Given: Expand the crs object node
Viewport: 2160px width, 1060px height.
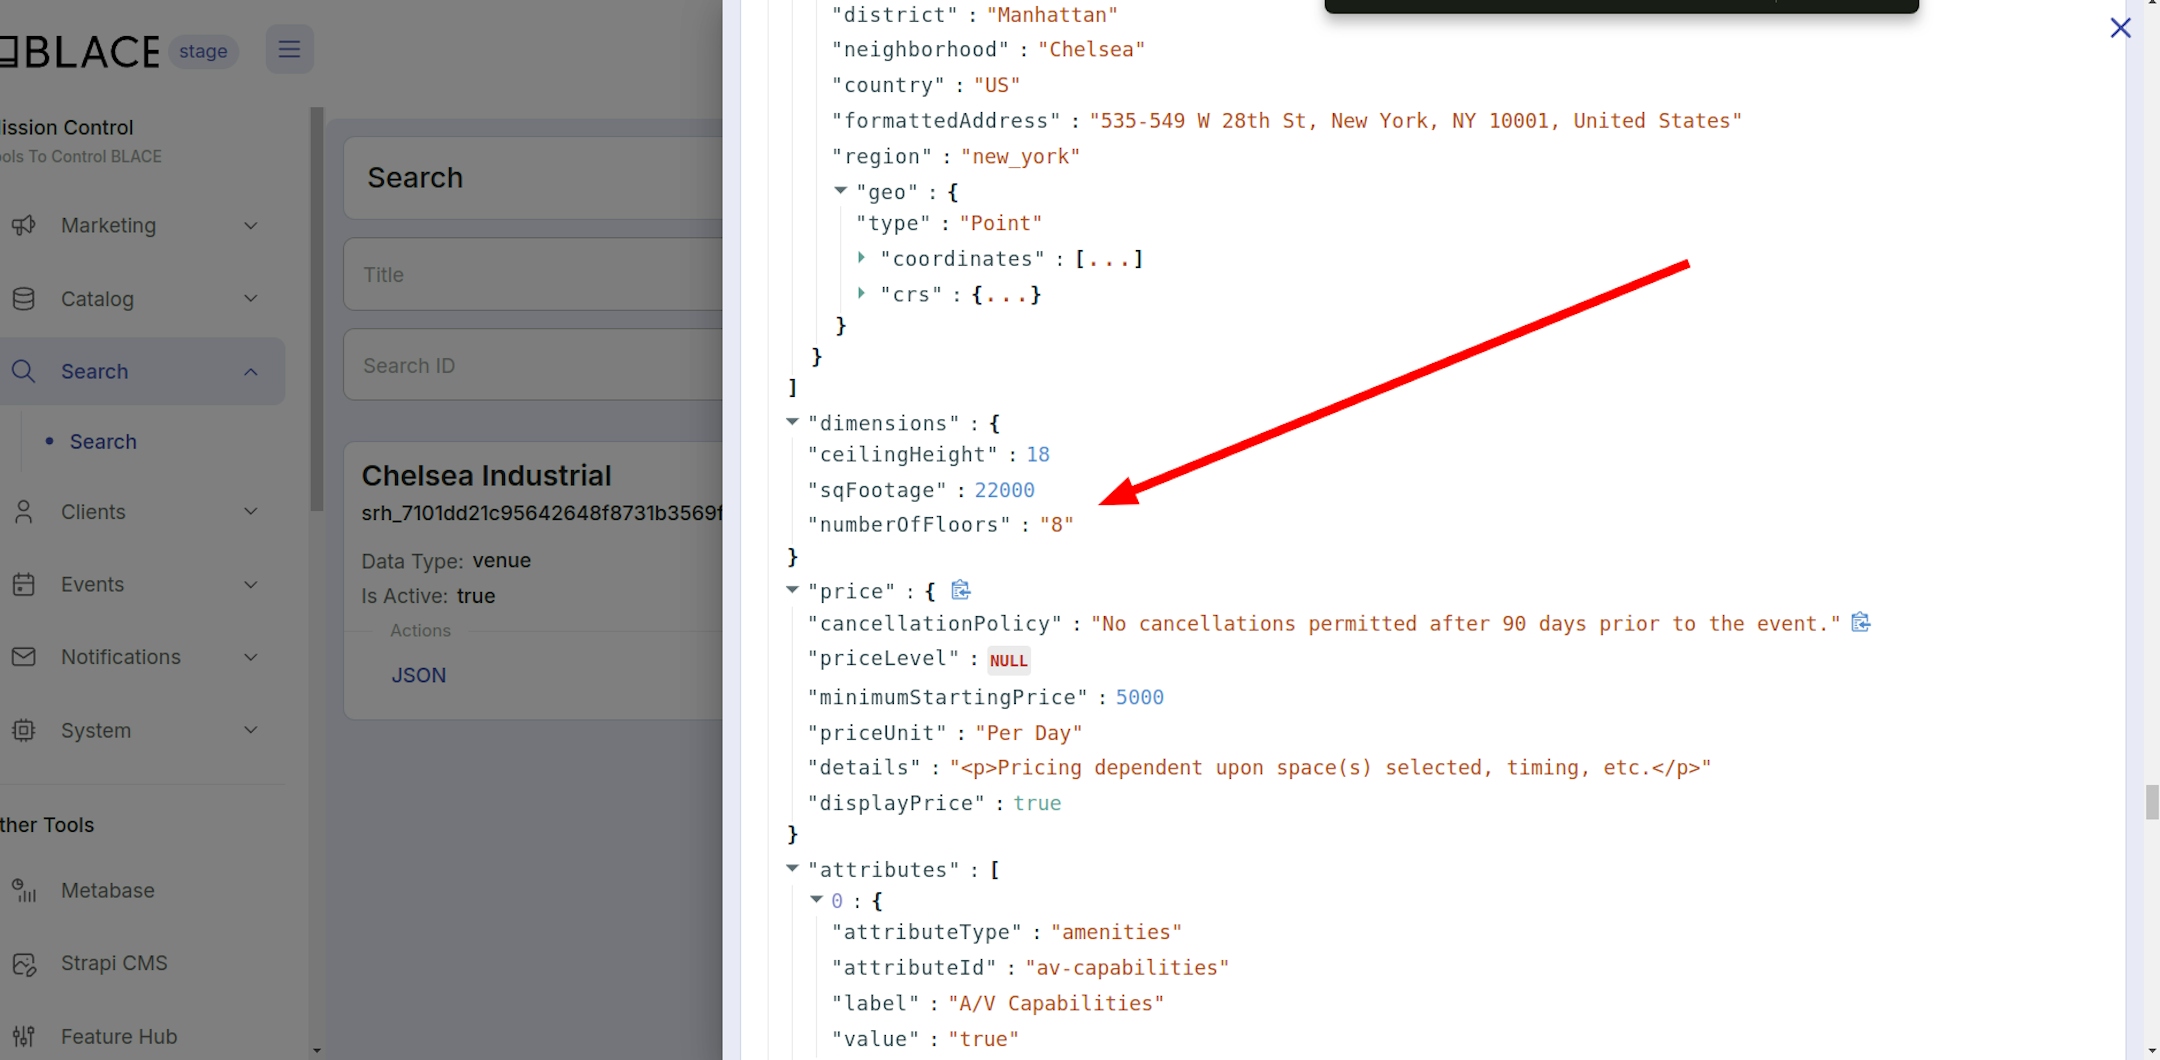Looking at the screenshot, I should click(861, 293).
